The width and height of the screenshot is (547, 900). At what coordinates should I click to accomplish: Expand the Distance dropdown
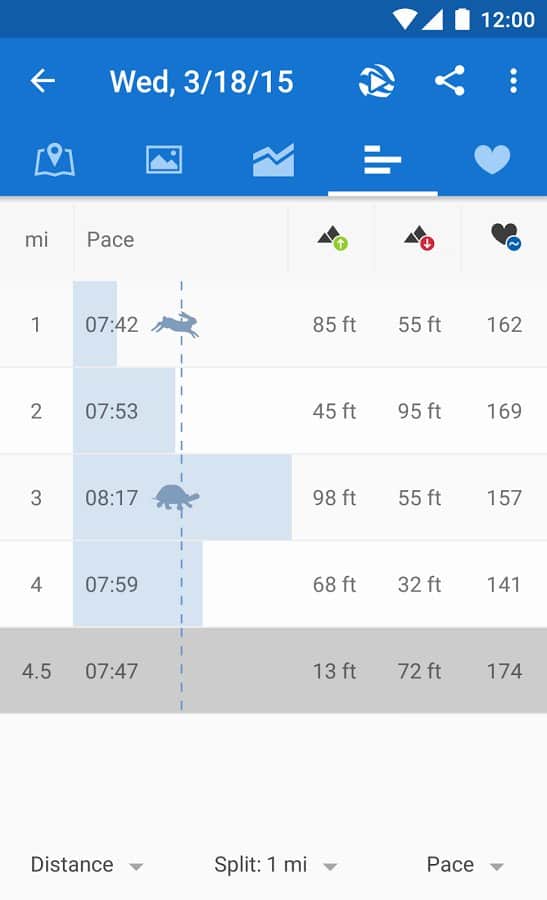pos(87,864)
